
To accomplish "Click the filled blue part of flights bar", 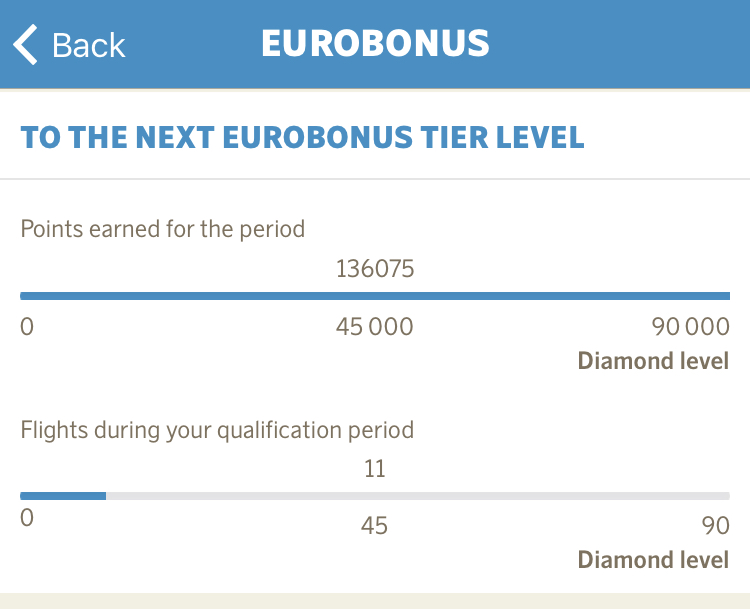I will 63,496.
